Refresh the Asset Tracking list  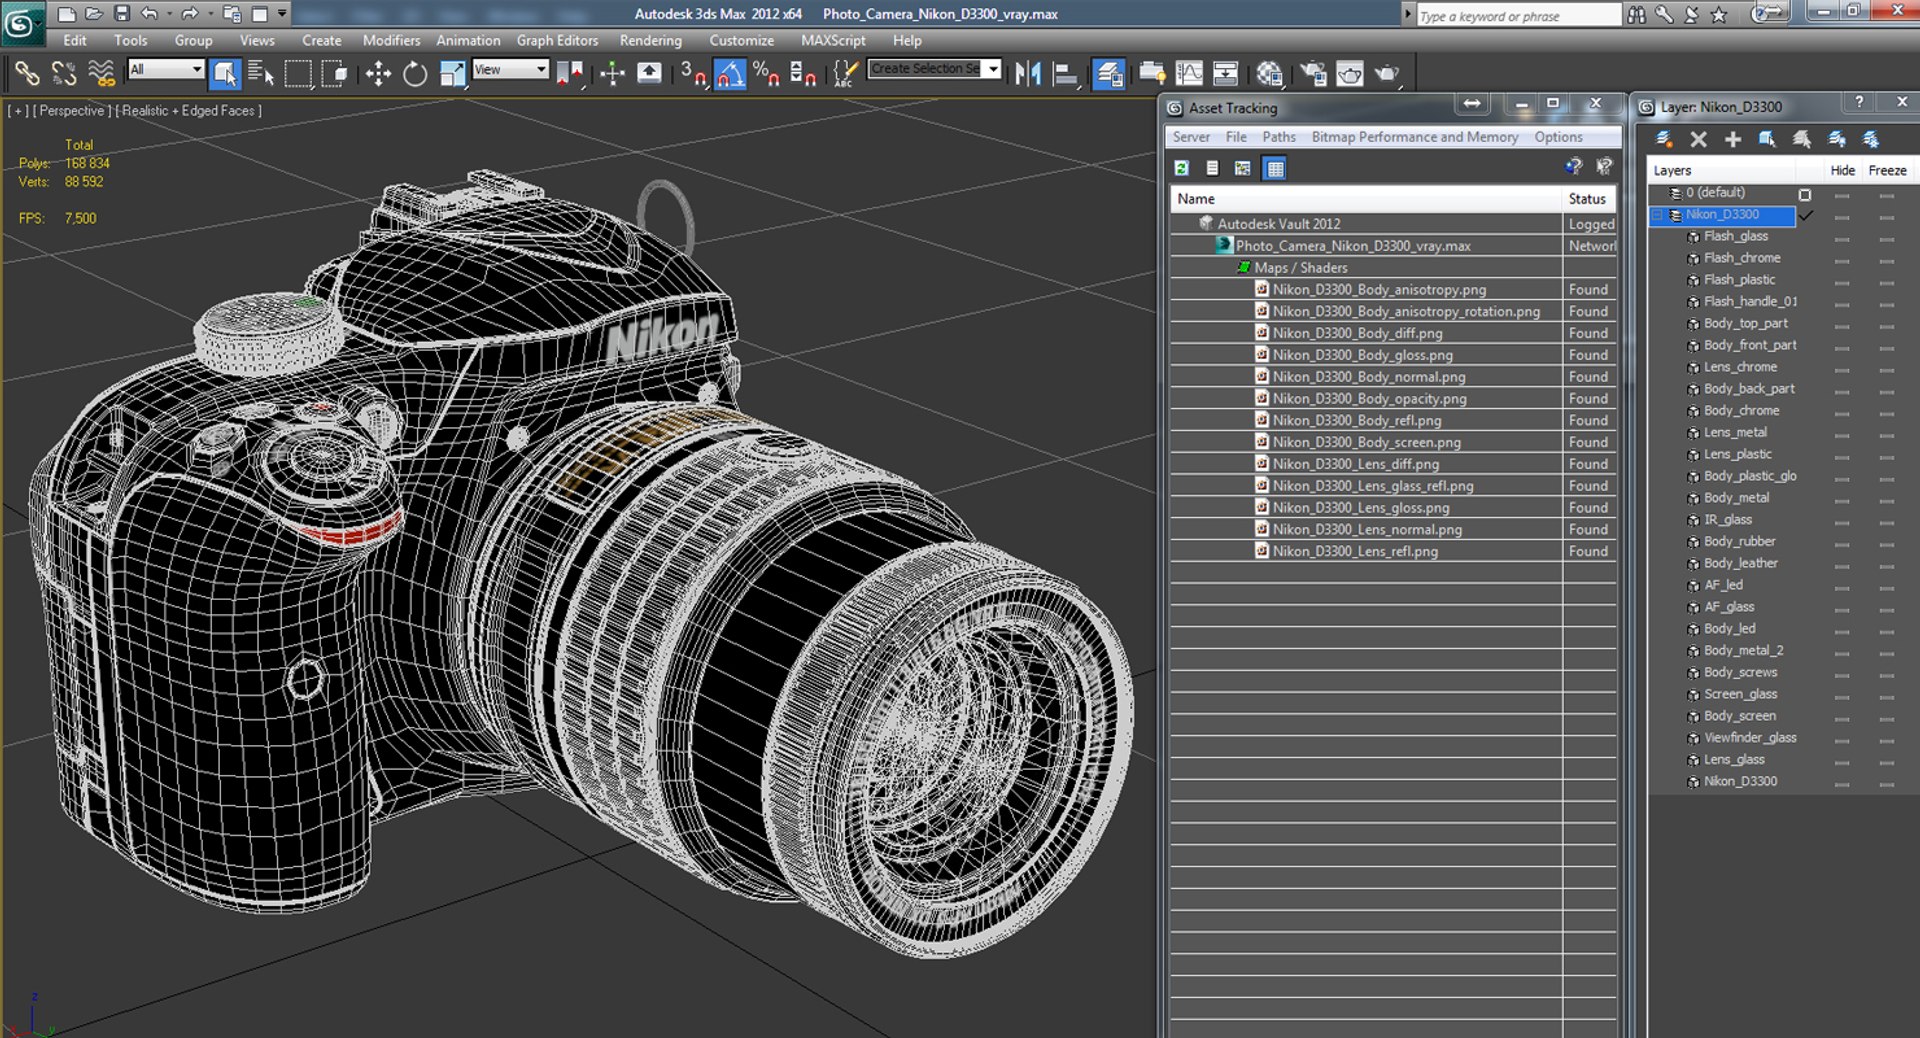point(1182,168)
